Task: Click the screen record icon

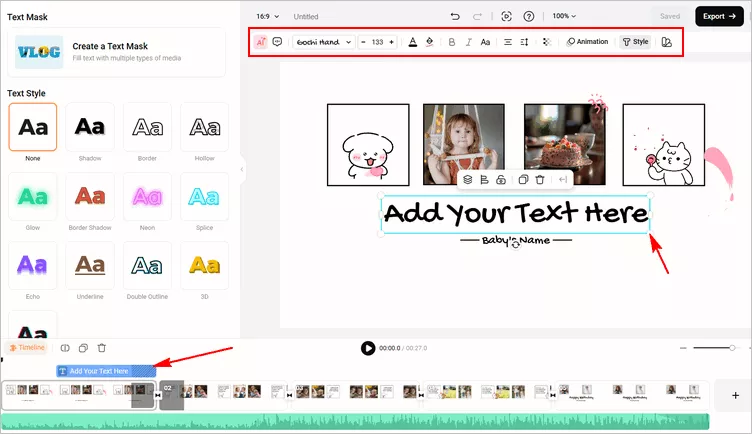Action: point(506,16)
